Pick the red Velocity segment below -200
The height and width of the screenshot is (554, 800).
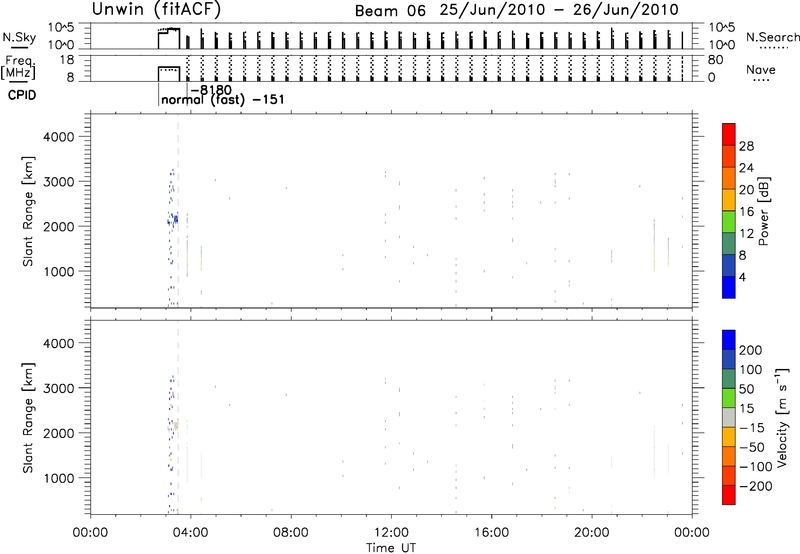click(729, 495)
